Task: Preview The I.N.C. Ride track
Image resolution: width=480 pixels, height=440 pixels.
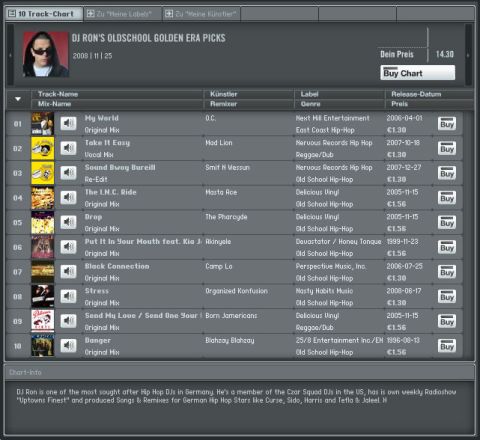Action: [x=68, y=197]
